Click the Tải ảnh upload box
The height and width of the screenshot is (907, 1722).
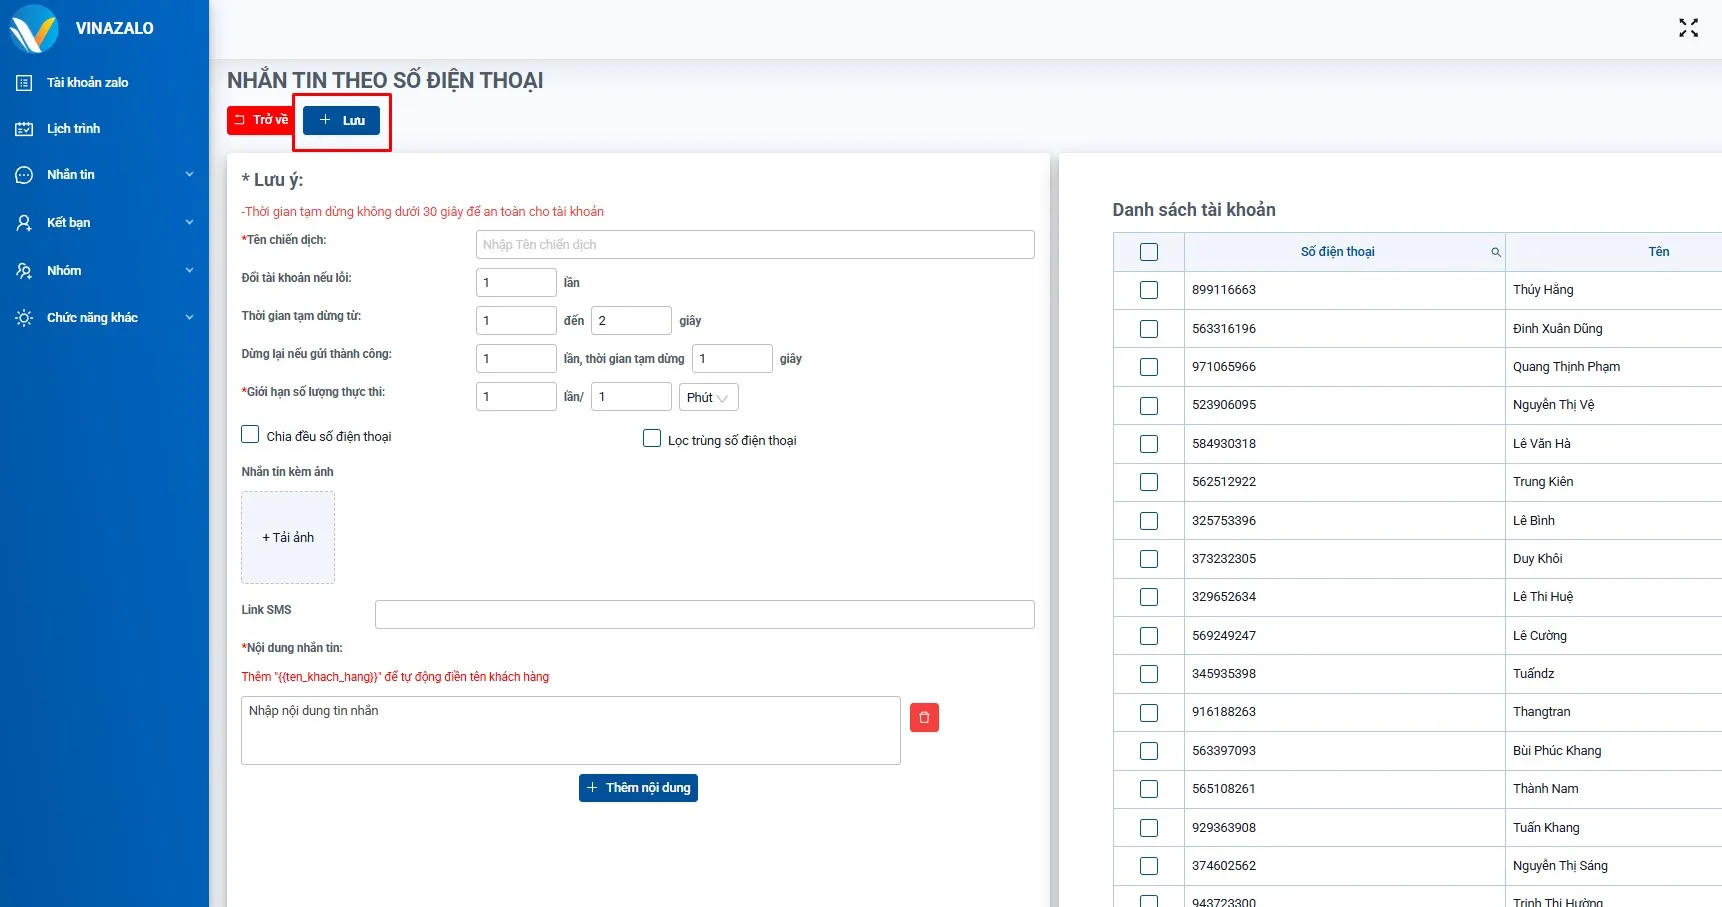pos(288,537)
